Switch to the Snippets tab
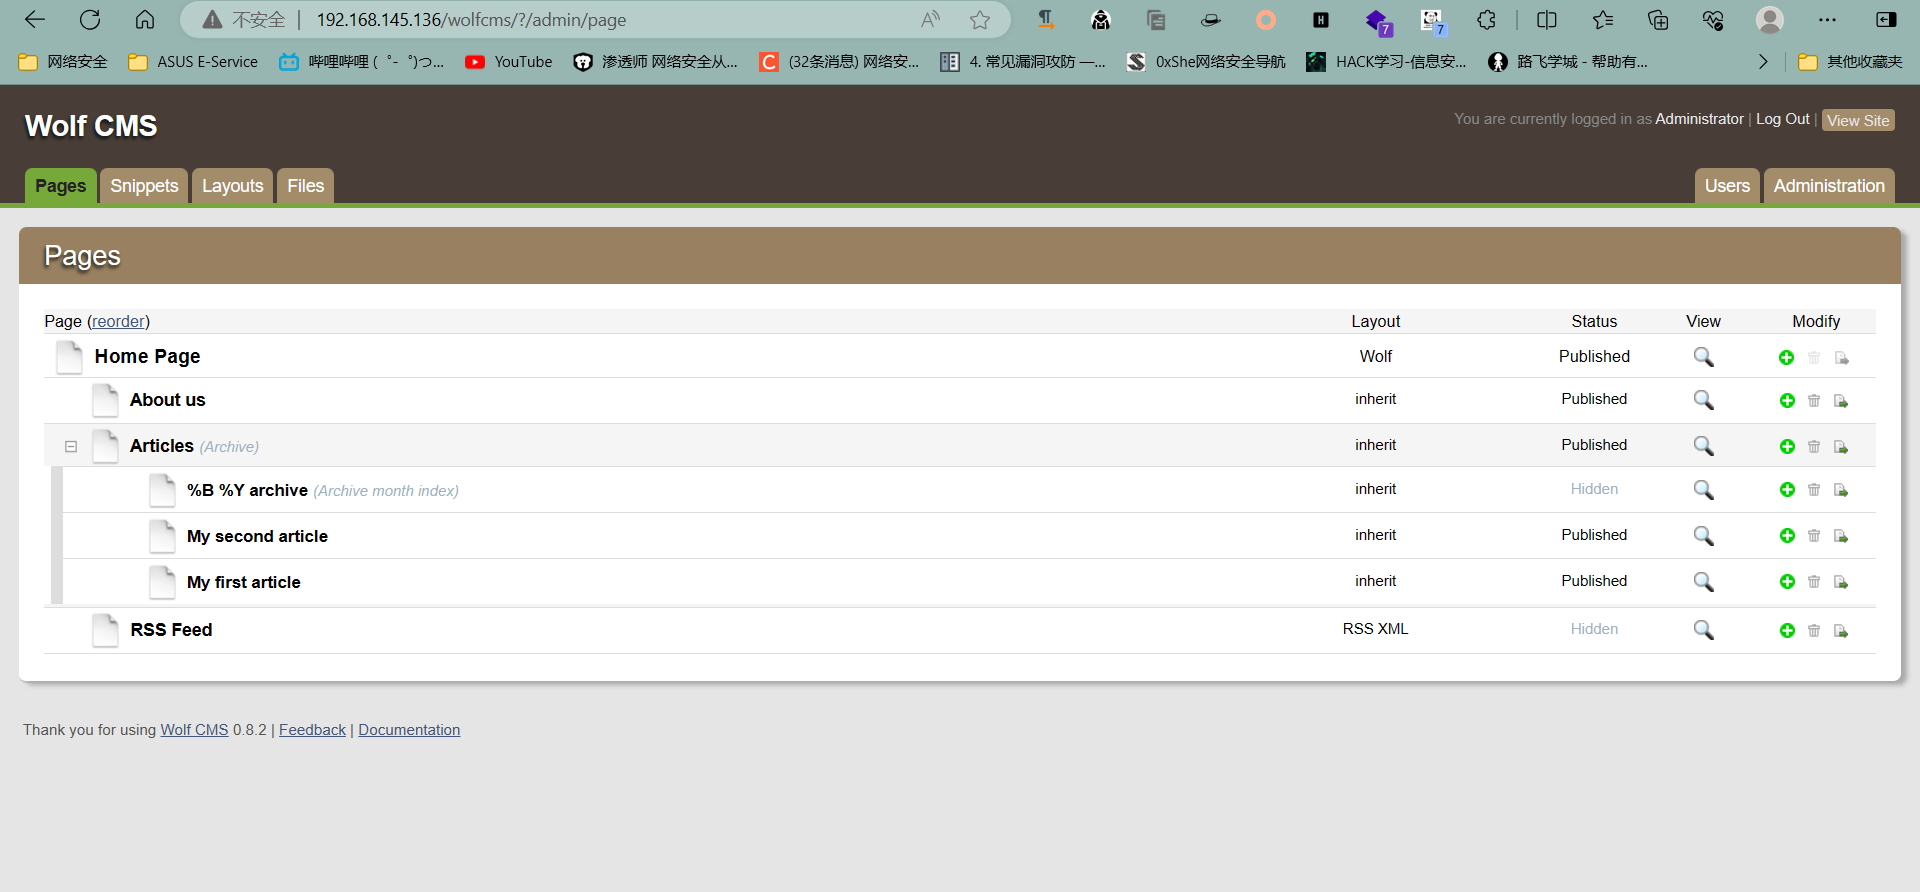The width and height of the screenshot is (1920, 892). (144, 186)
